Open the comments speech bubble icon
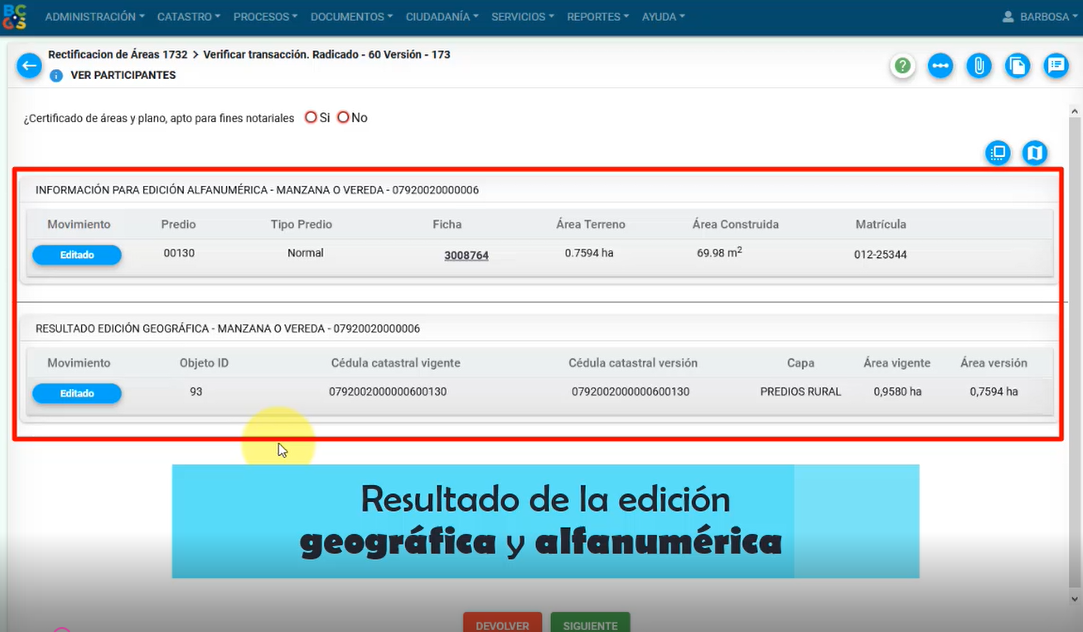 [1055, 66]
